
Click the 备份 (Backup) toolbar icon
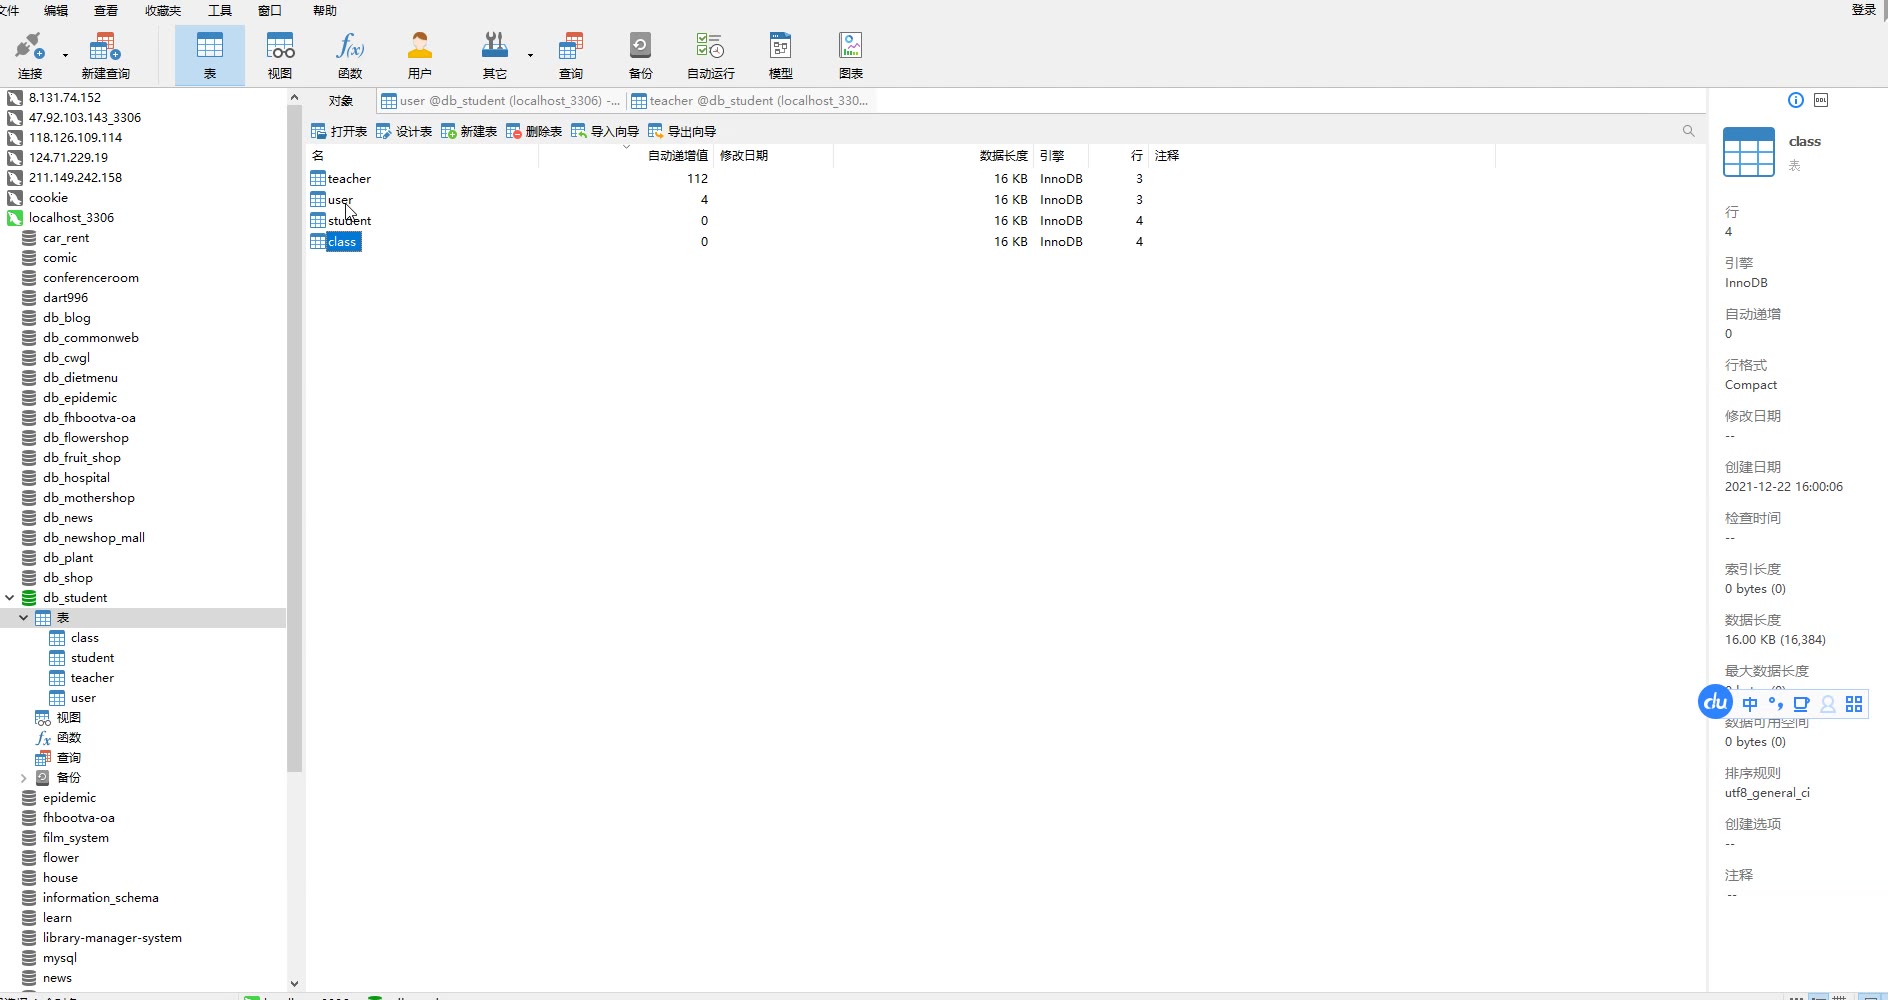(640, 55)
